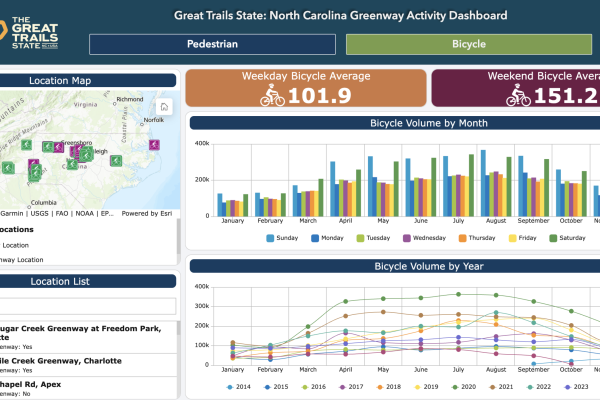This screenshot has width=600, height=400.
Task: Click the Sunday bar for April
Action: [x=333, y=189]
